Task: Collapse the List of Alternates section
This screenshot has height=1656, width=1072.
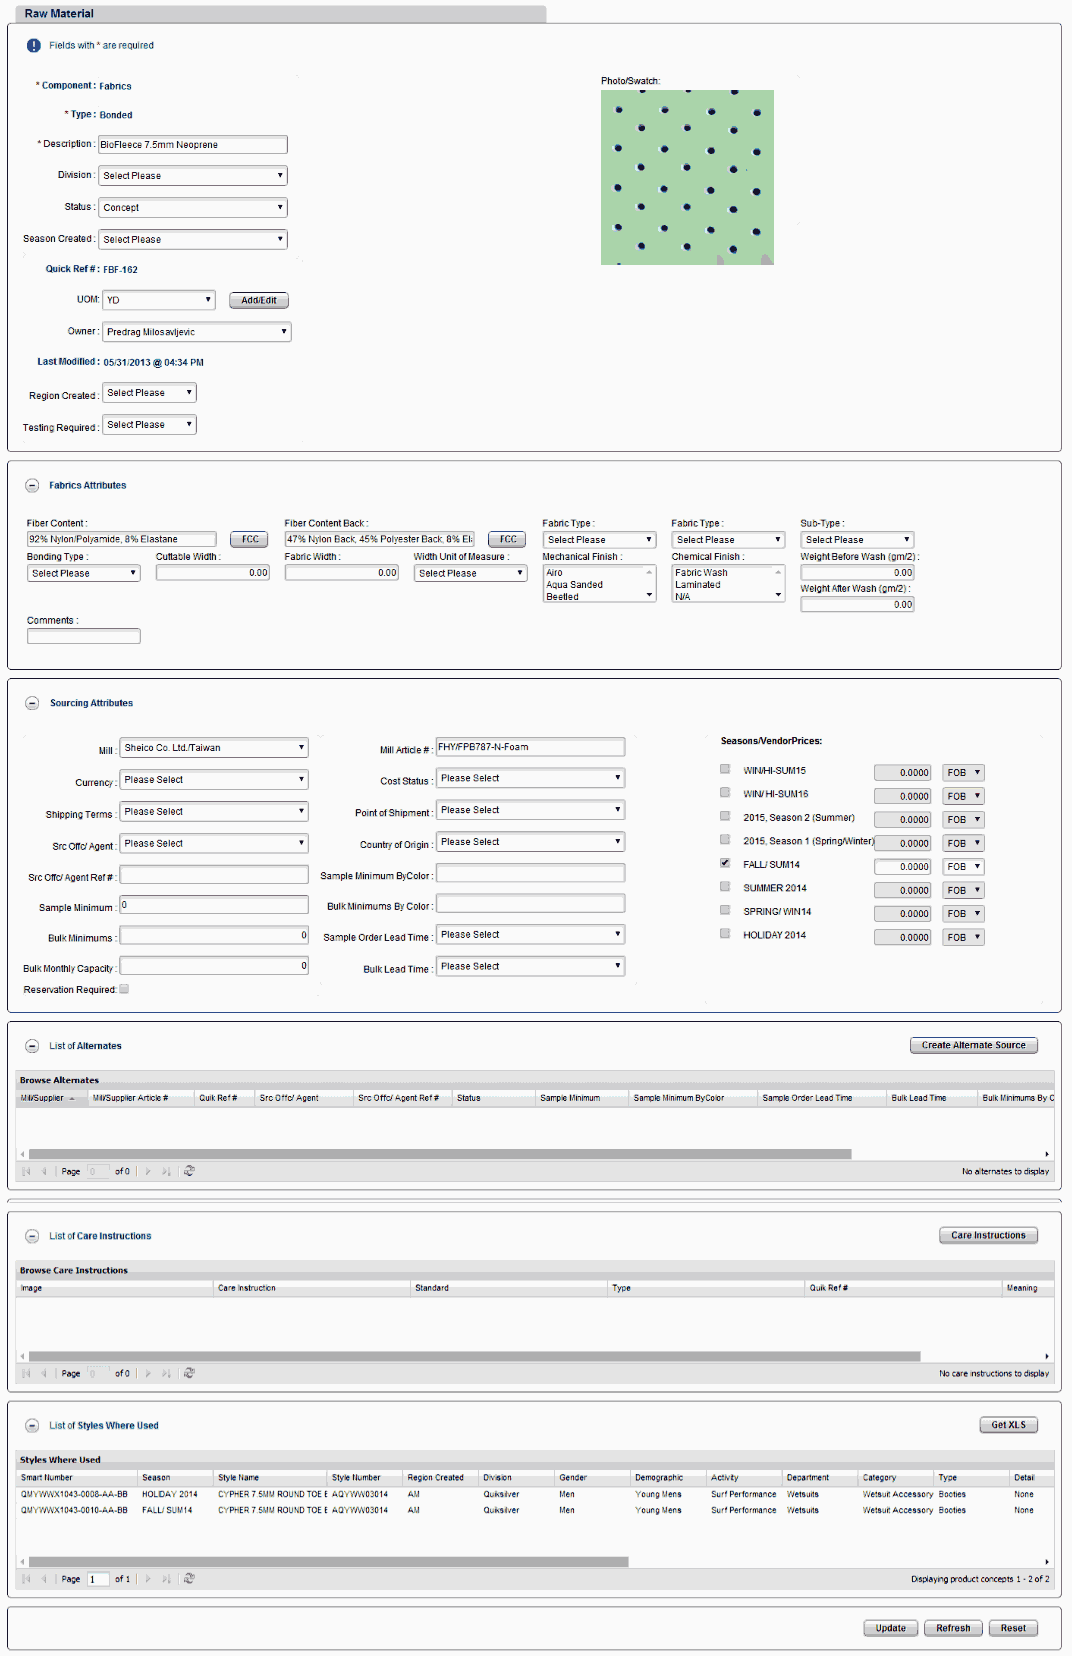Action: [32, 1046]
